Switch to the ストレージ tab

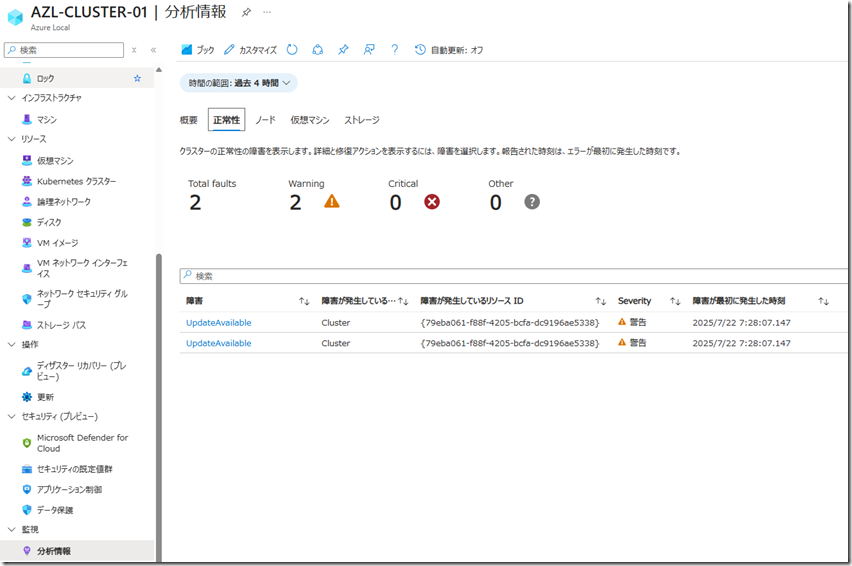[x=362, y=120]
